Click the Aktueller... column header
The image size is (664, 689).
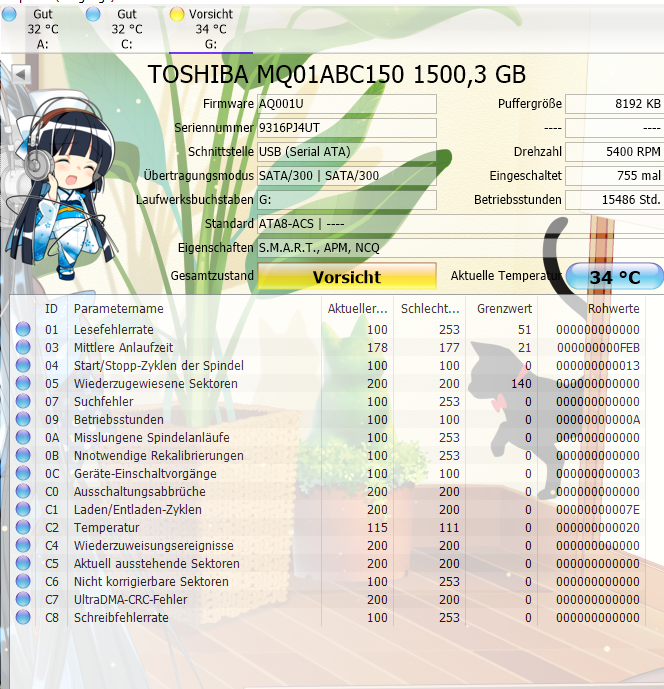pyautogui.click(x=357, y=308)
